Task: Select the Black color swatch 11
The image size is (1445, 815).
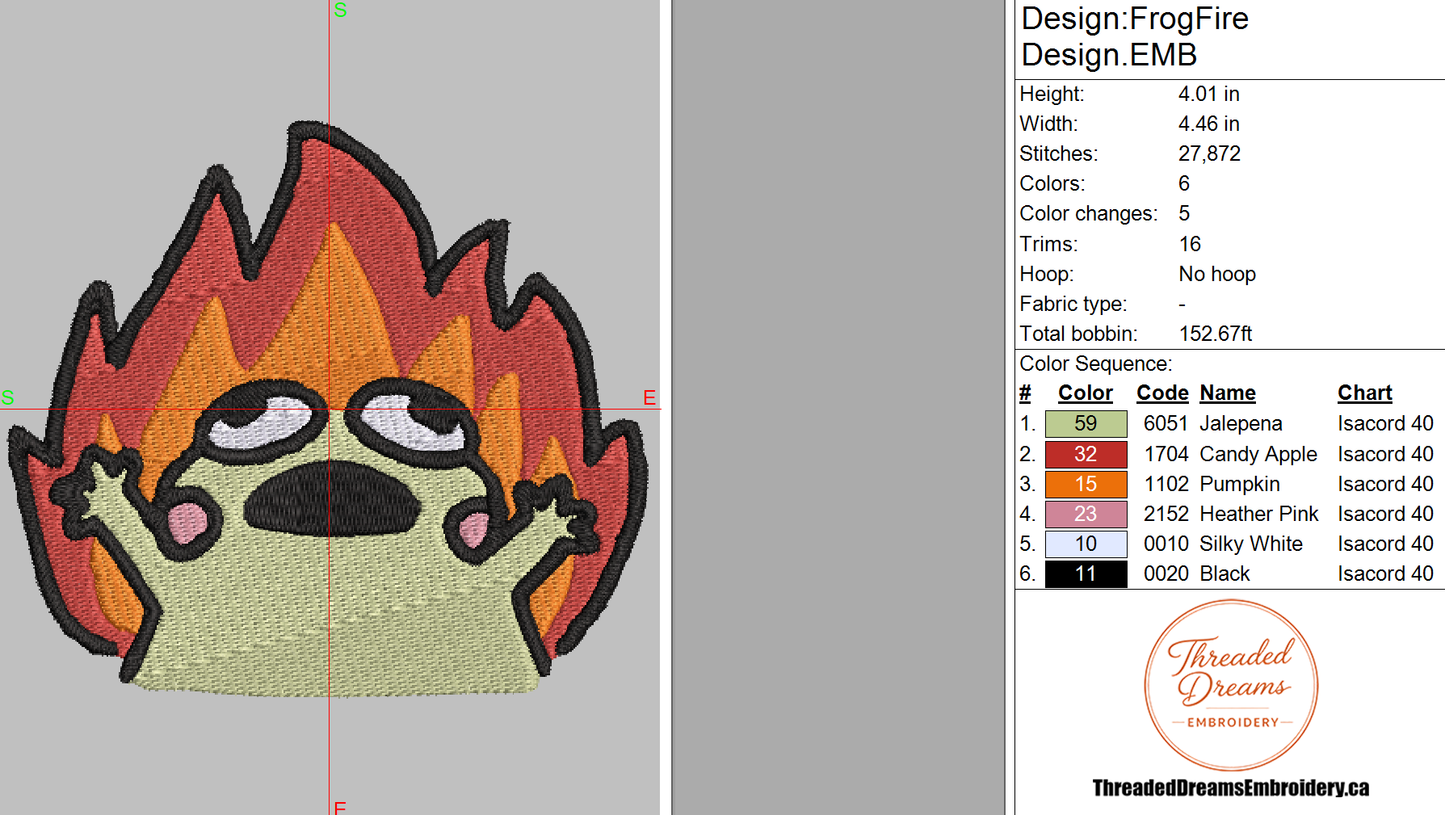Action: pos(1086,574)
